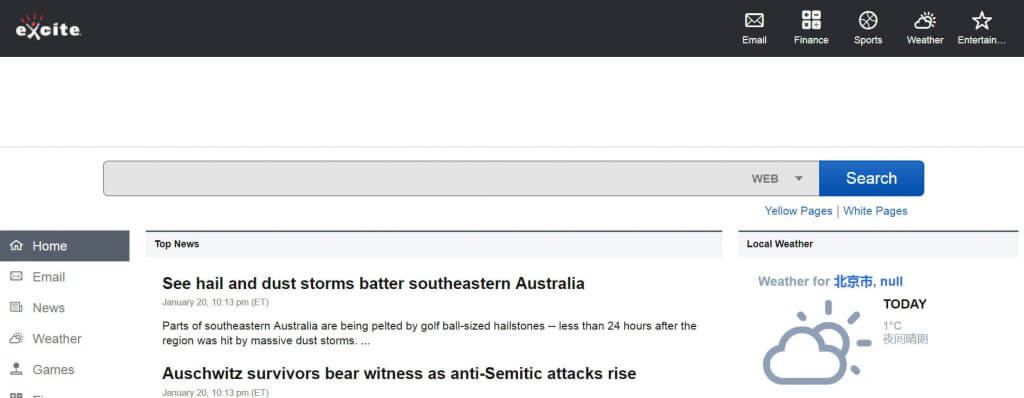This screenshot has height=398, width=1024.
Task: Click the Home house icon in sidebar
Action: [x=16, y=246]
